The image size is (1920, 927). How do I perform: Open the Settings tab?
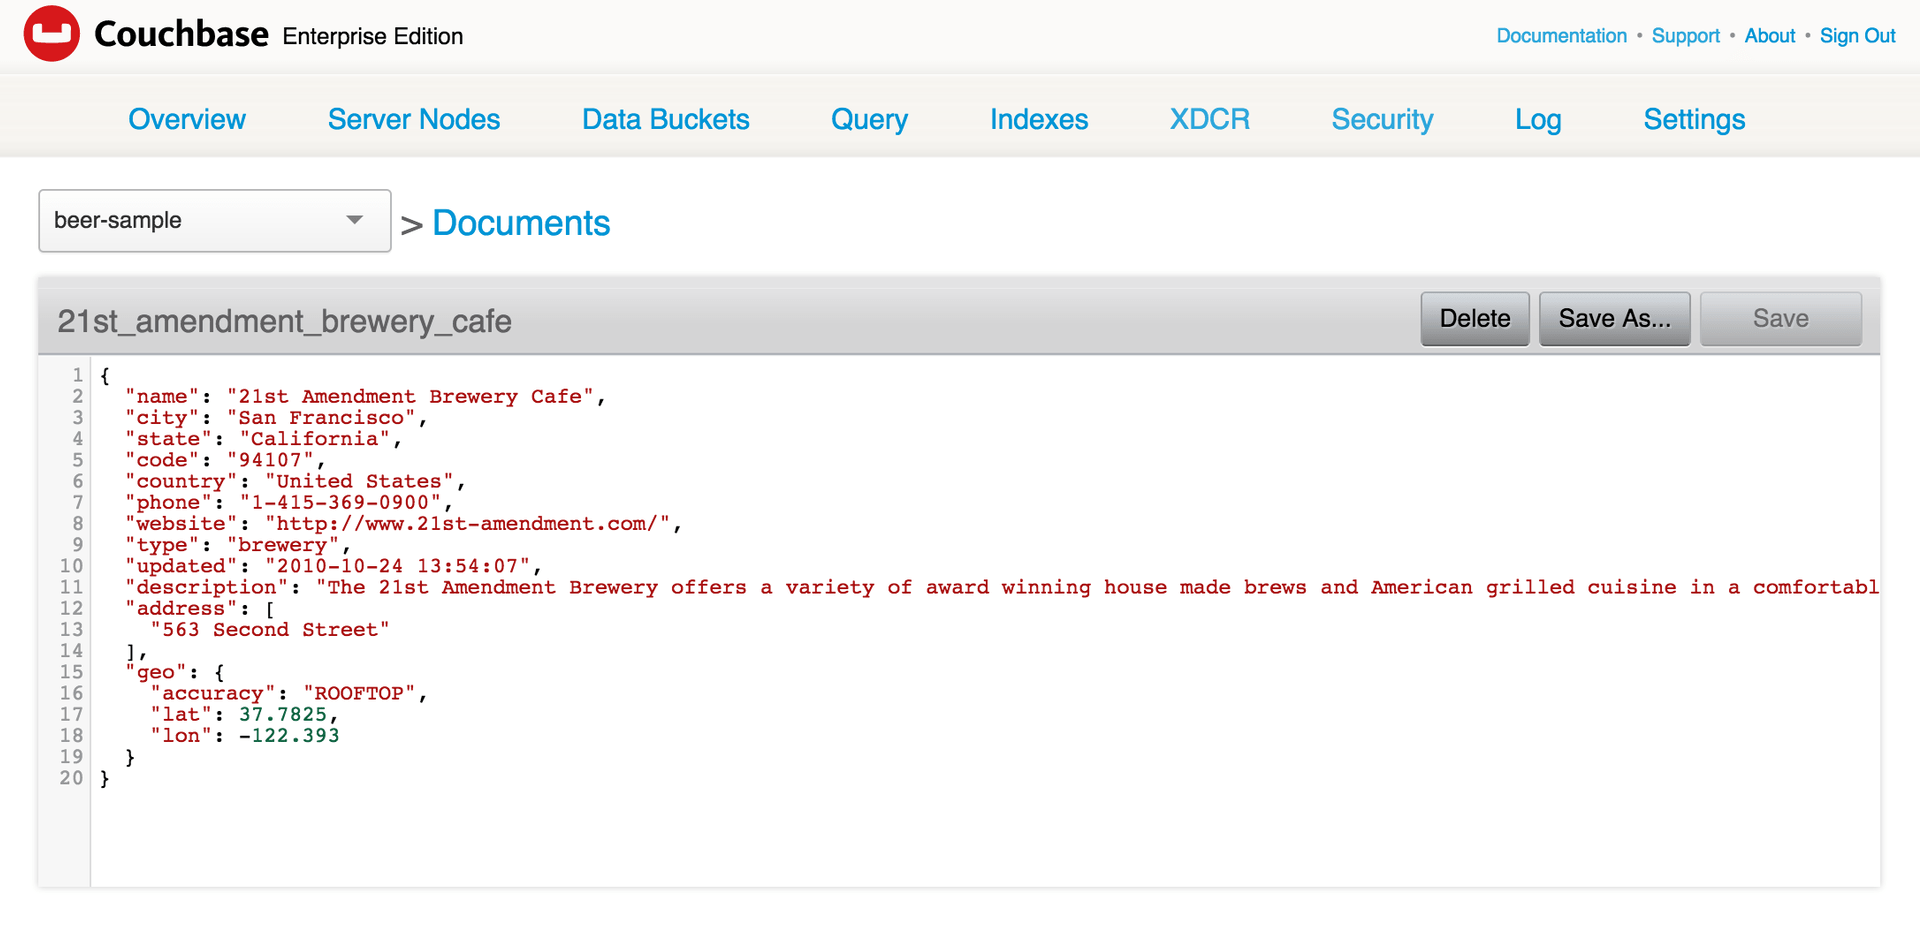click(x=1693, y=119)
